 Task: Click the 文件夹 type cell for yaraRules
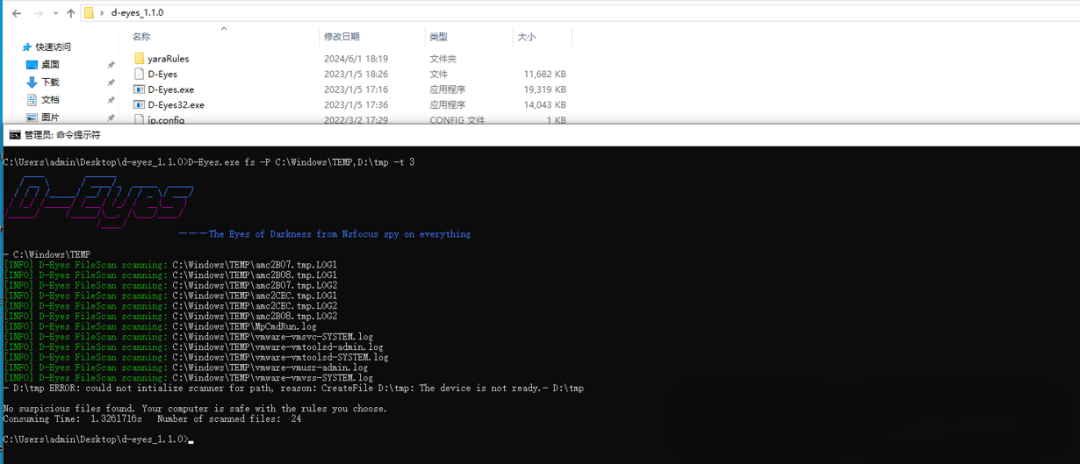[x=443, y=59]
